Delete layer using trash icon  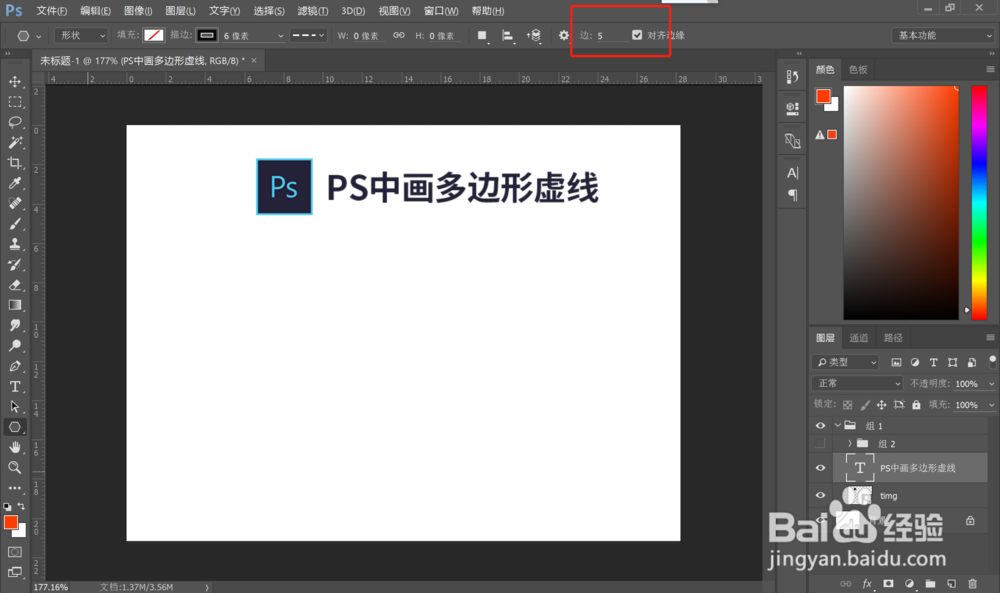click(x=973, y=583)
